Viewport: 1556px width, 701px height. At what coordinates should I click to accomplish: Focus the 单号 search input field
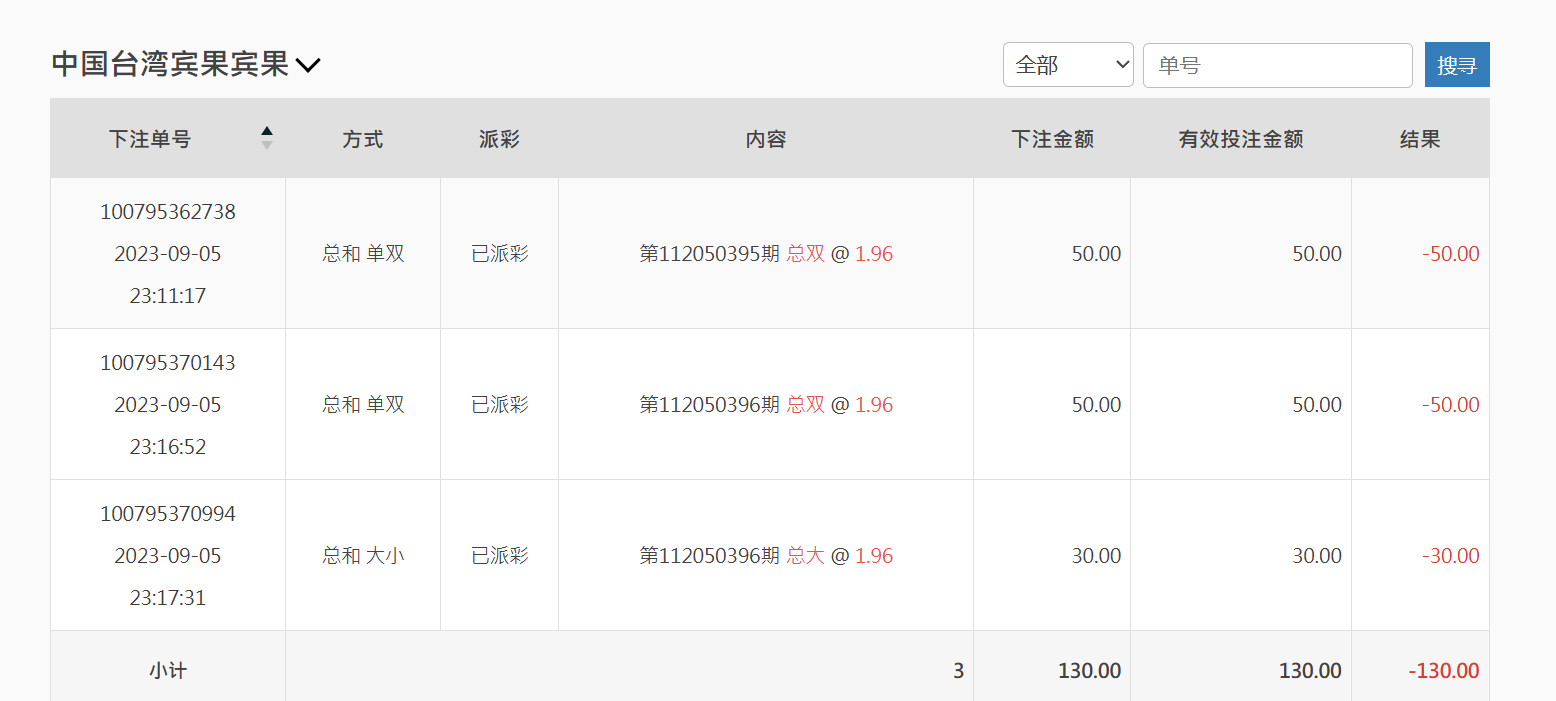(1277, 65)
